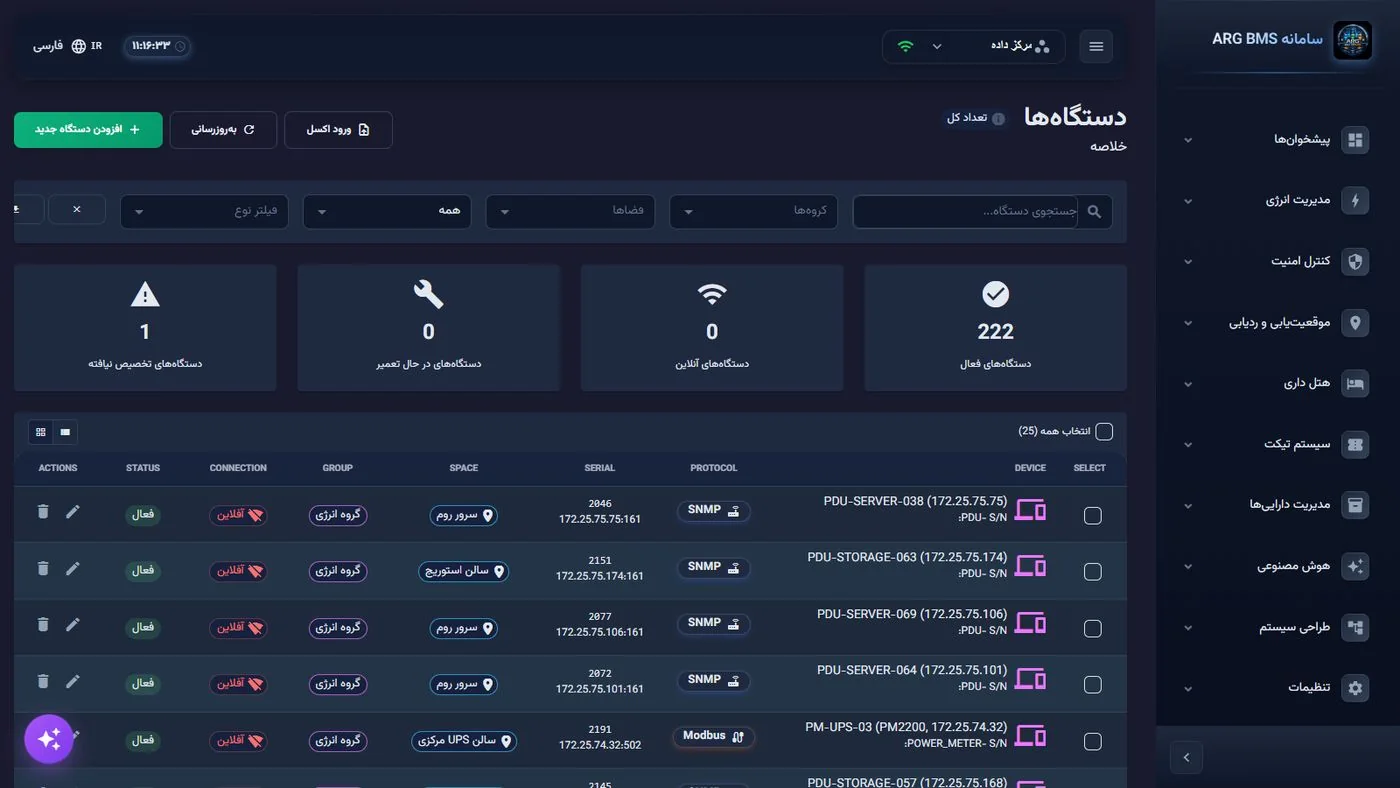Click the دستگاه‌های فعال 222 summary card
The width and height of the screenshot is (1400, 788).
tap(995, 328)
